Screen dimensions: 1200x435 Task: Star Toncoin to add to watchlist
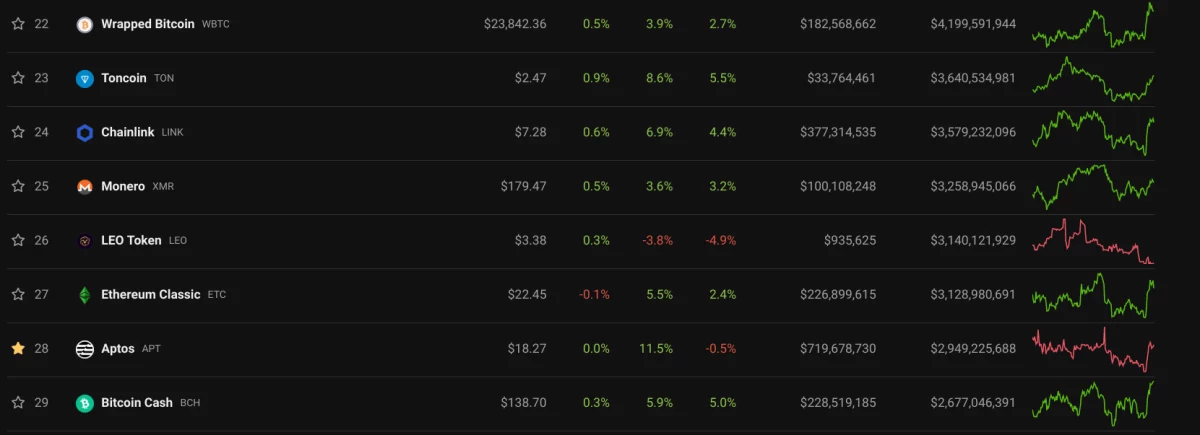pos(18,77)
